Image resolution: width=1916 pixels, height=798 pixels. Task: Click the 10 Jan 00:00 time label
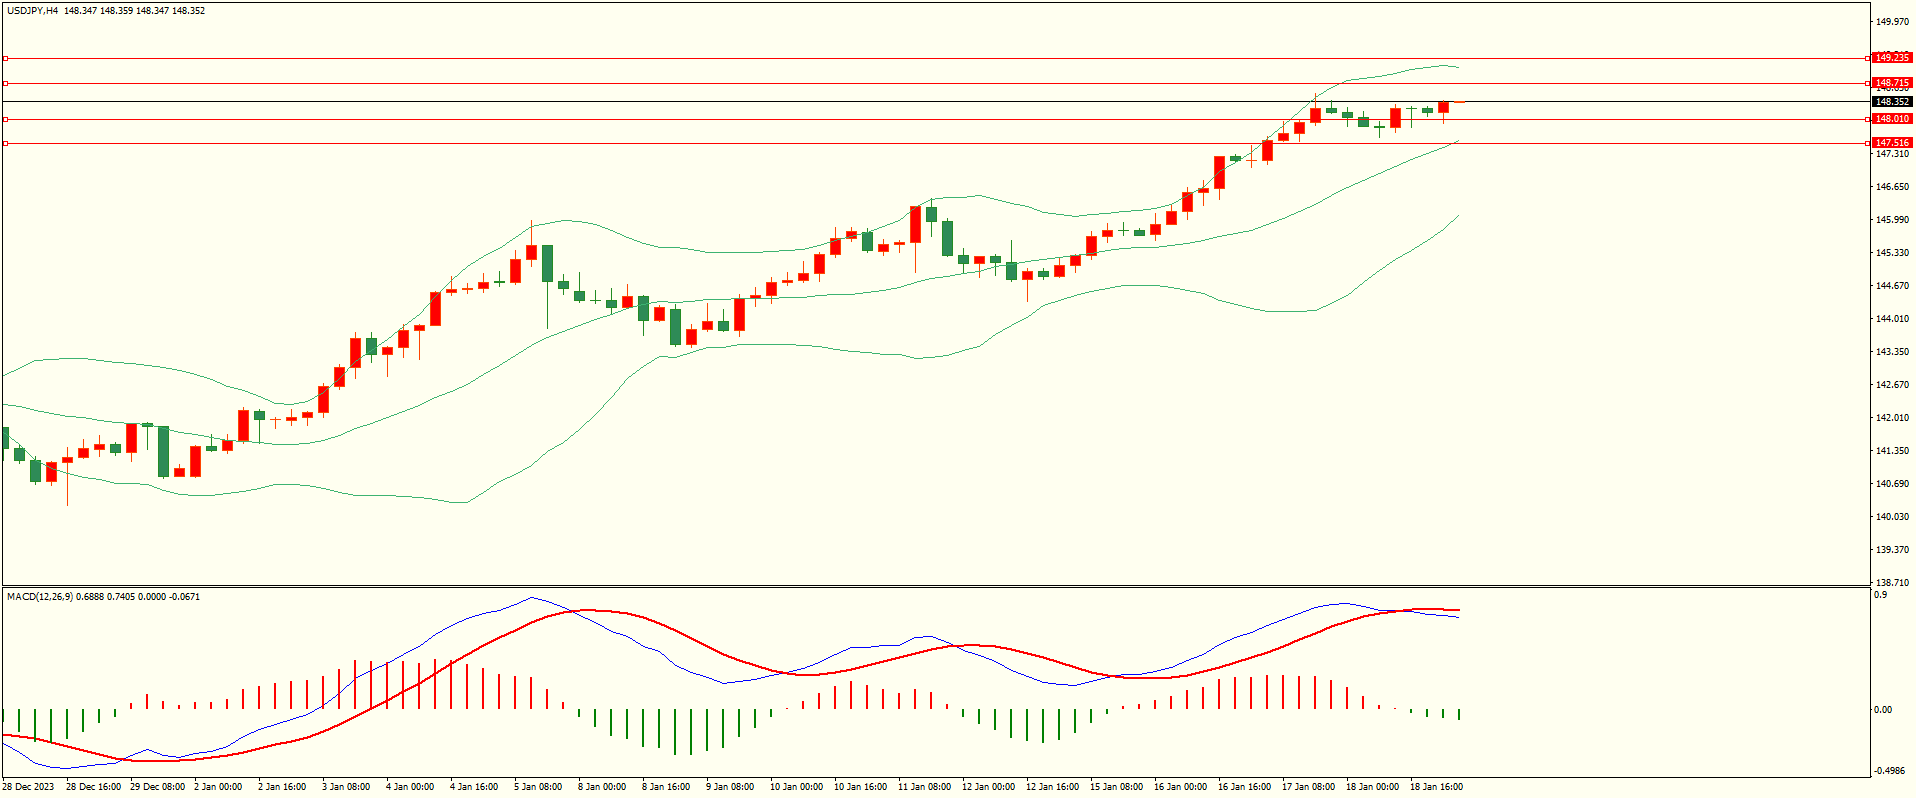797,787
